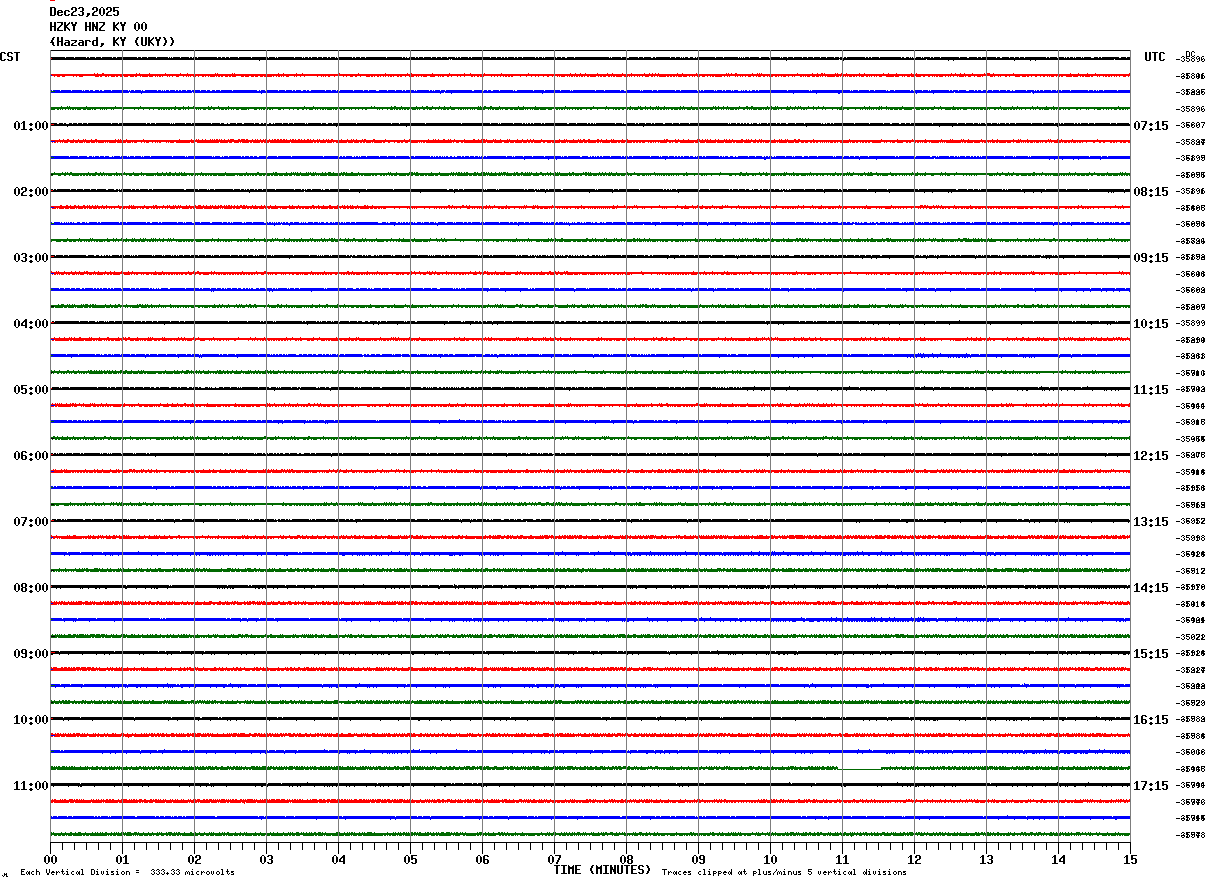Select the 06:00 CST time label
Viewport: 1210px width, 886px height.
[31, 456]
